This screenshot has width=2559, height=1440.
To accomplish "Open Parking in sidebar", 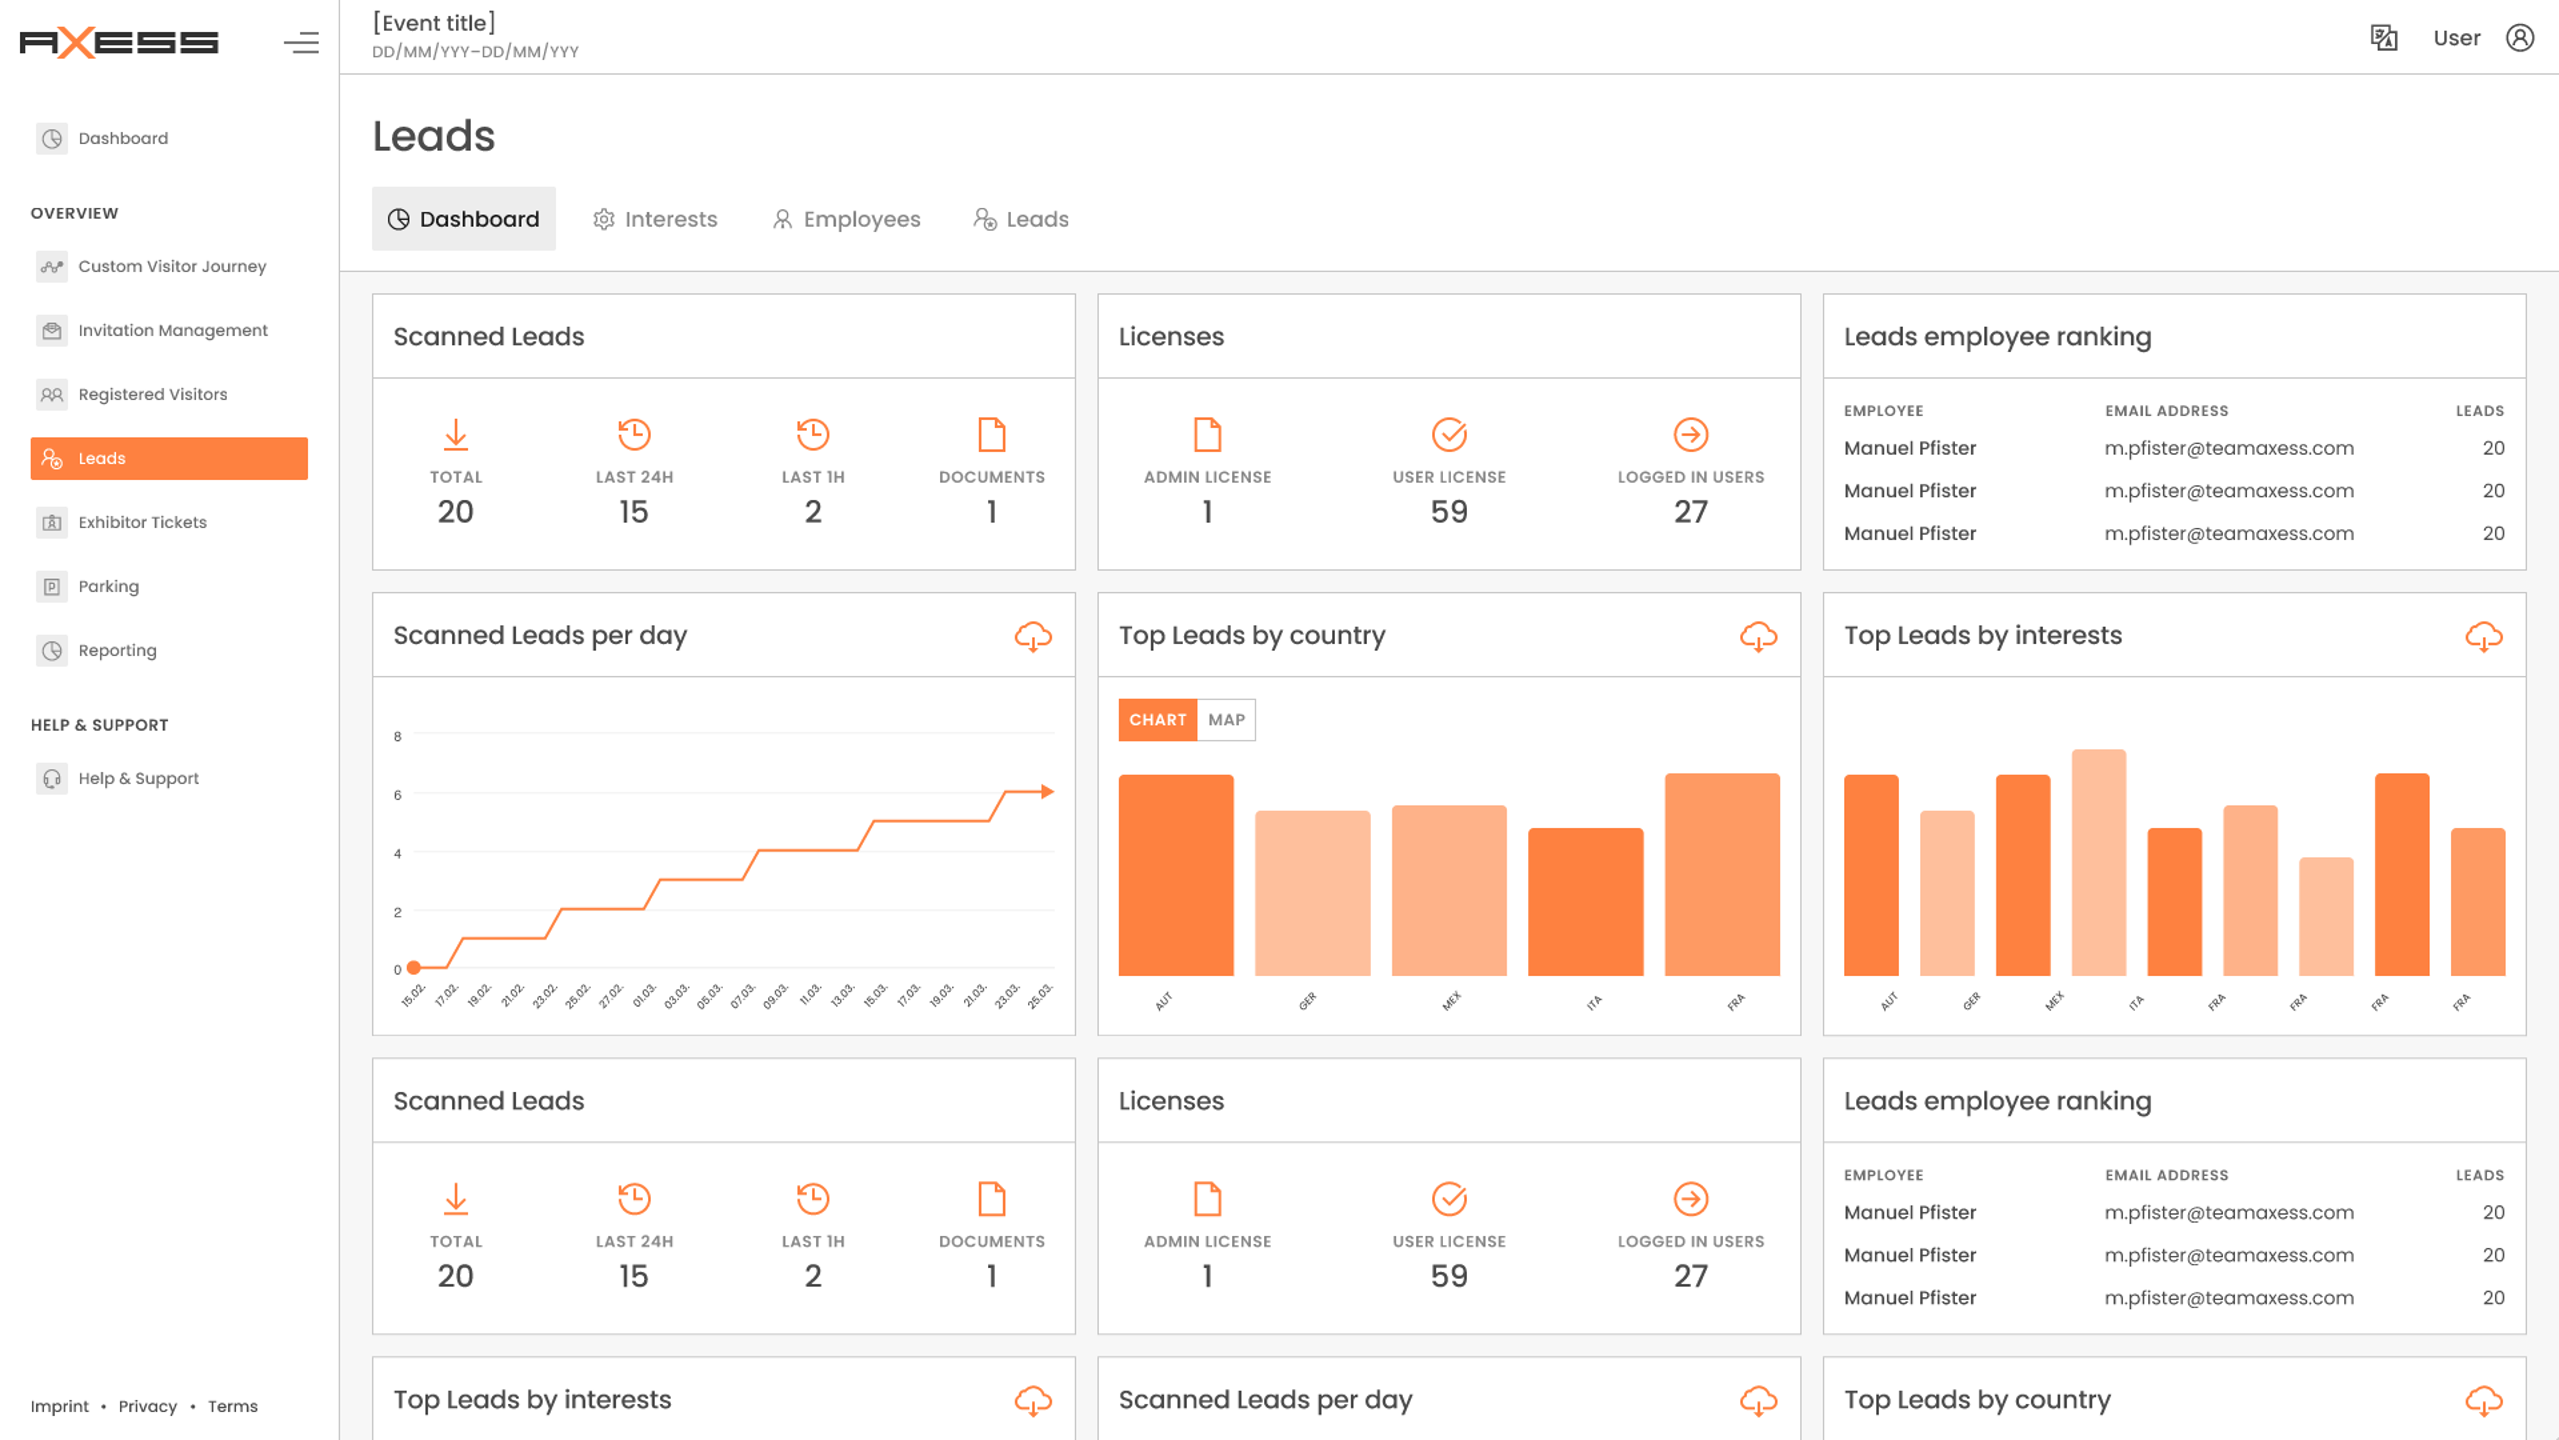I will (x=108, y=586).
